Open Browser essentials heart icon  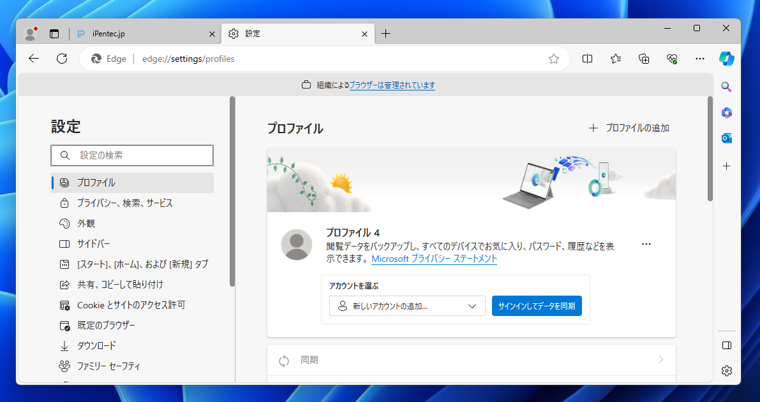[672, 59]
